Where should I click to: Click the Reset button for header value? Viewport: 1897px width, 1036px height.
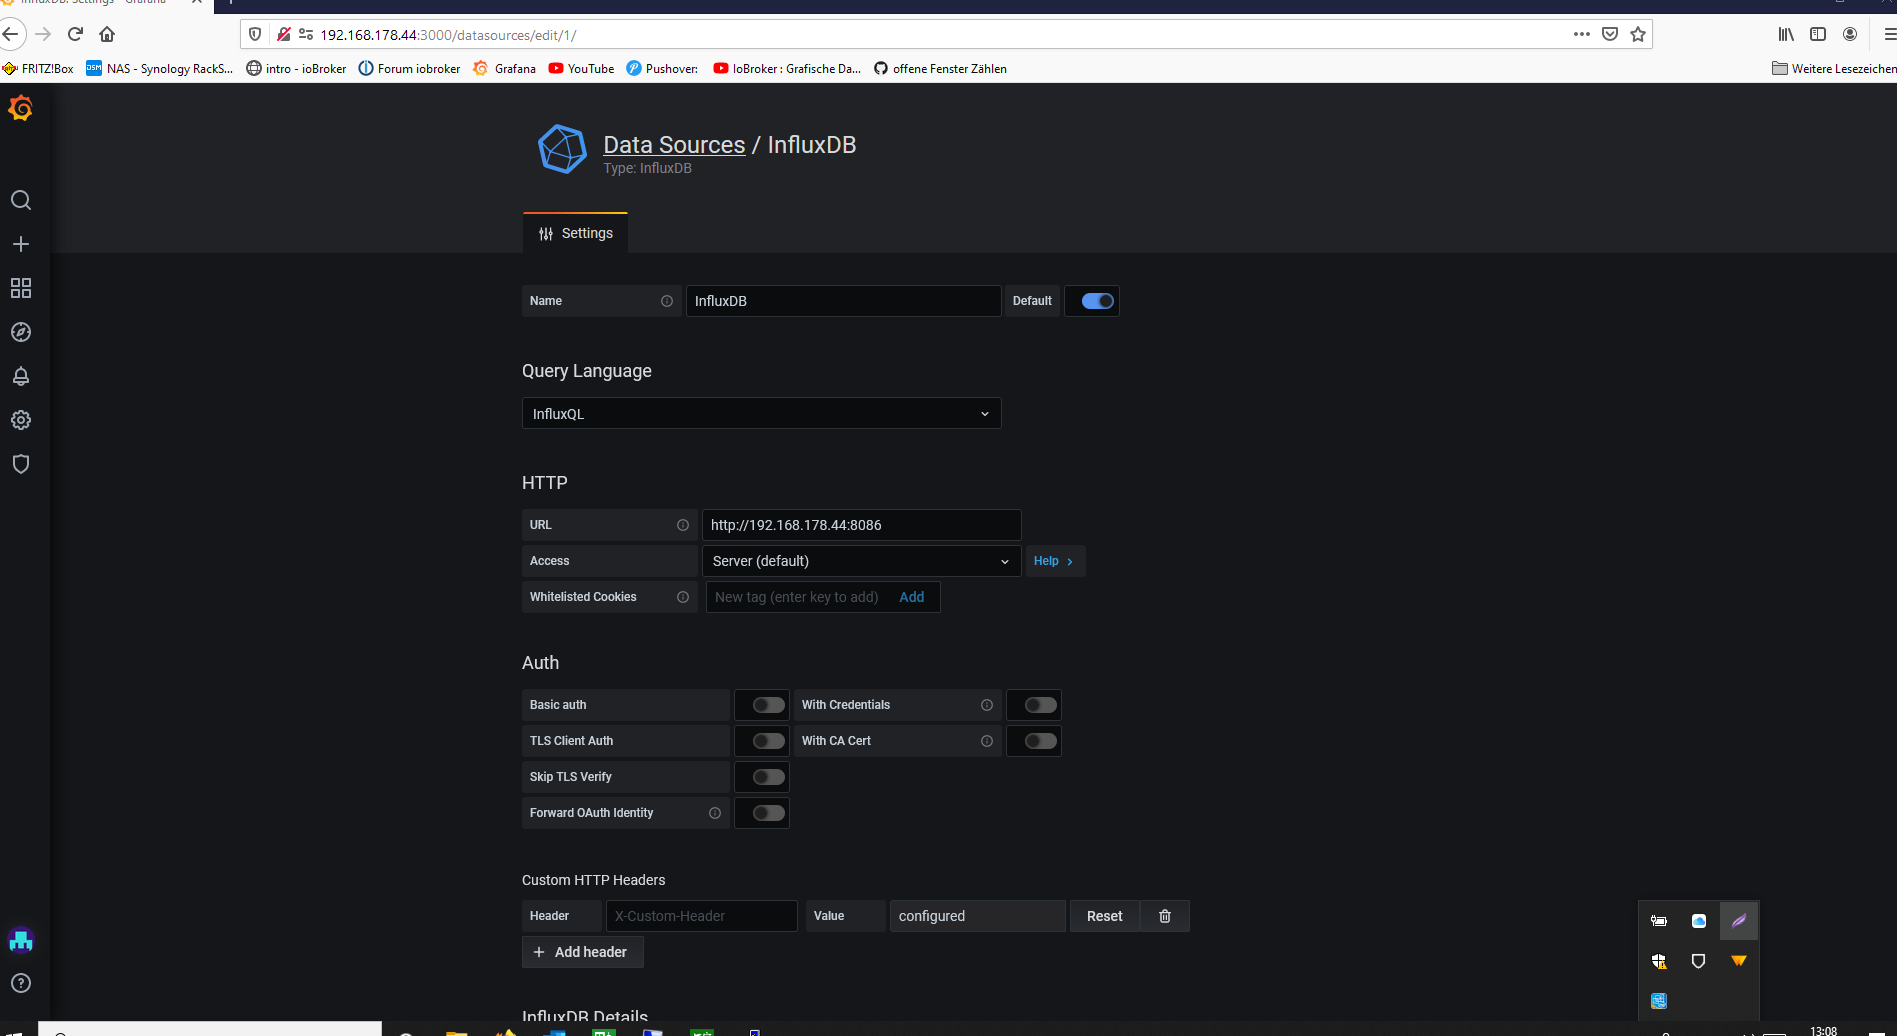coord(1105,916)
